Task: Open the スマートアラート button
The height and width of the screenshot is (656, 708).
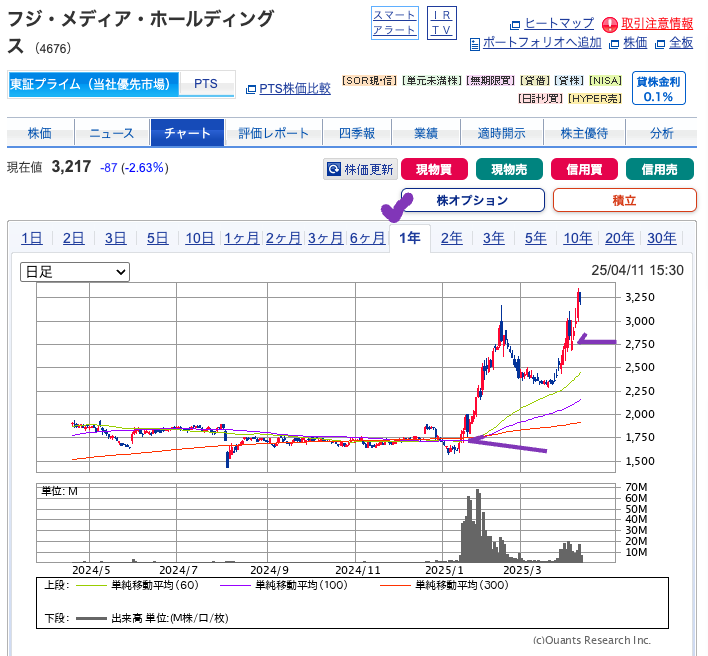Action: (x=395, y=23)
